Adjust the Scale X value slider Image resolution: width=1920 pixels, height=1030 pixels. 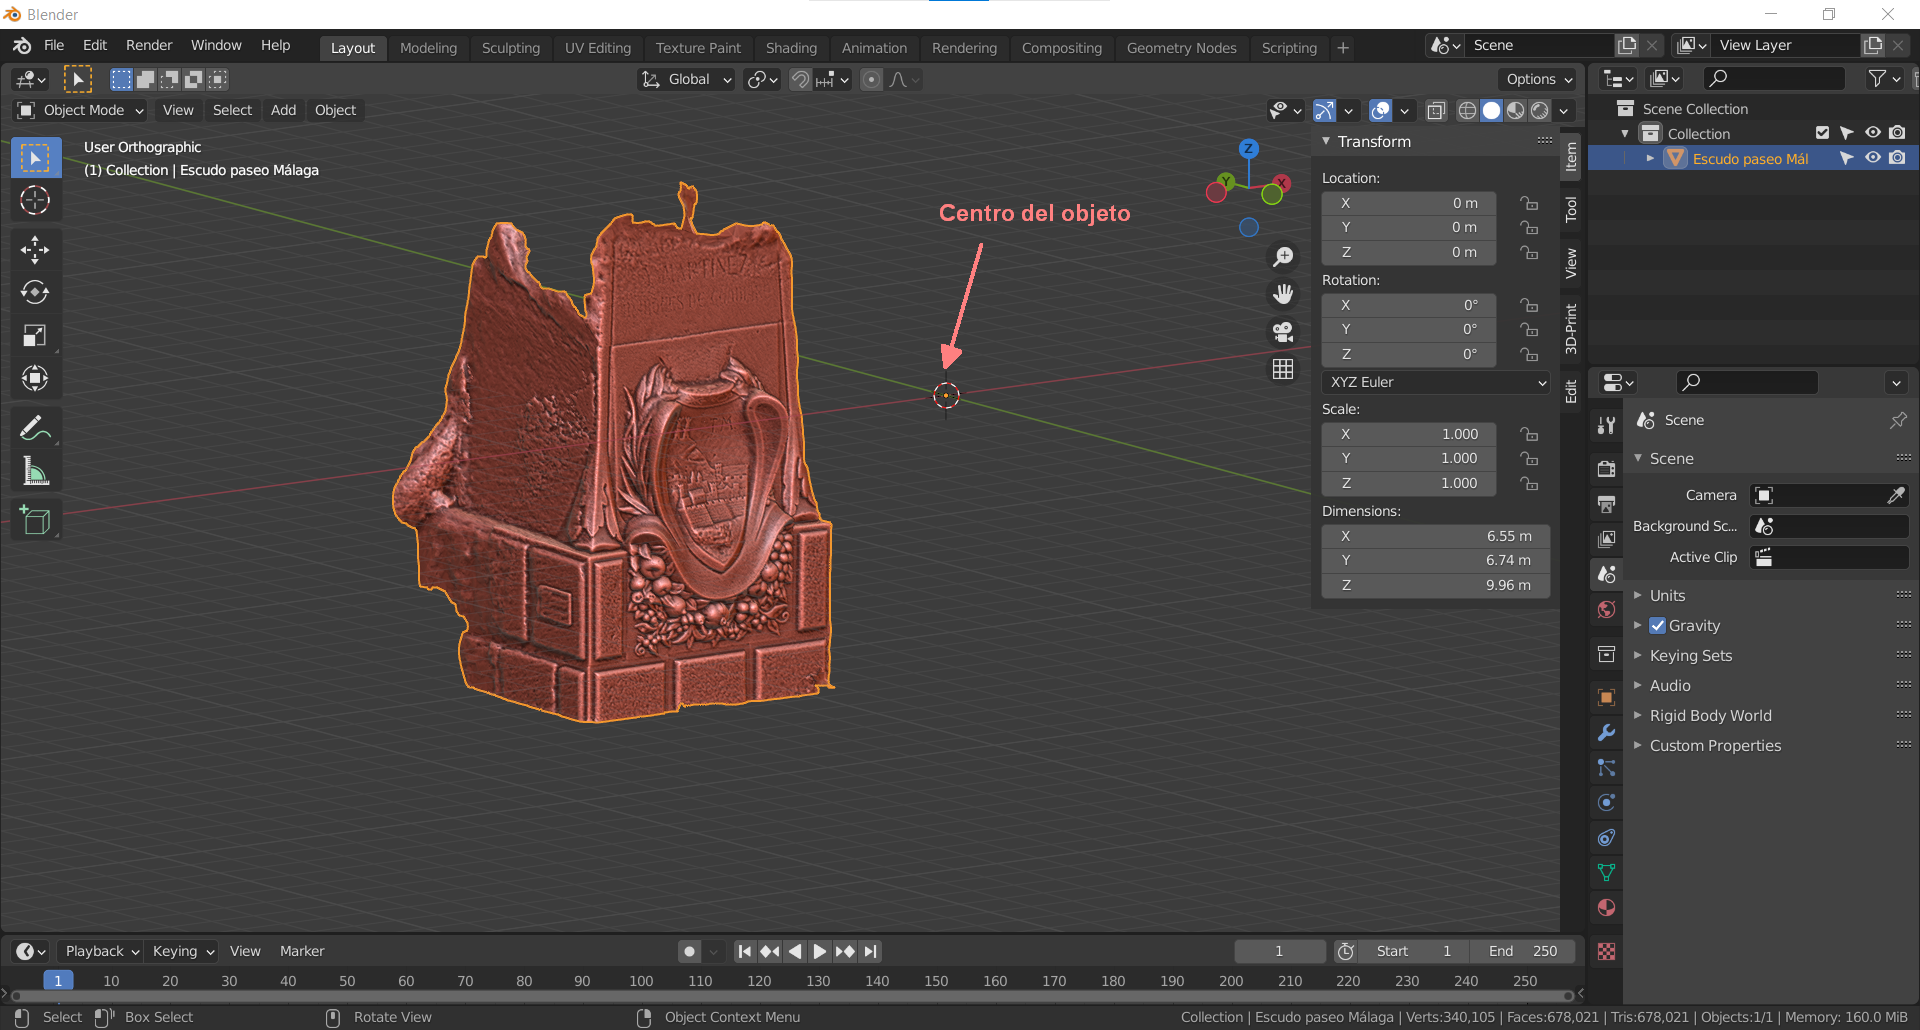point(1409,434)
